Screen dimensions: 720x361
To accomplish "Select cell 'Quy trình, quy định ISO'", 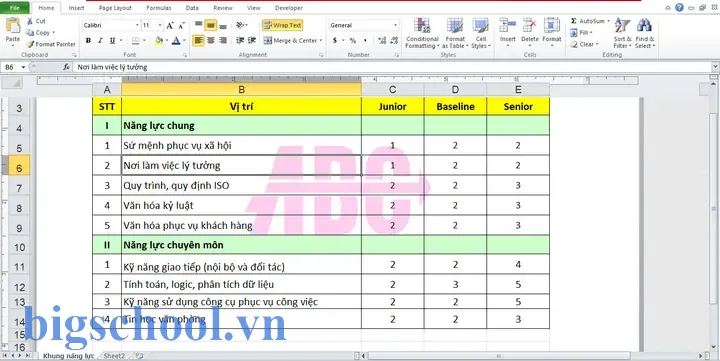I will coord(242,186).
